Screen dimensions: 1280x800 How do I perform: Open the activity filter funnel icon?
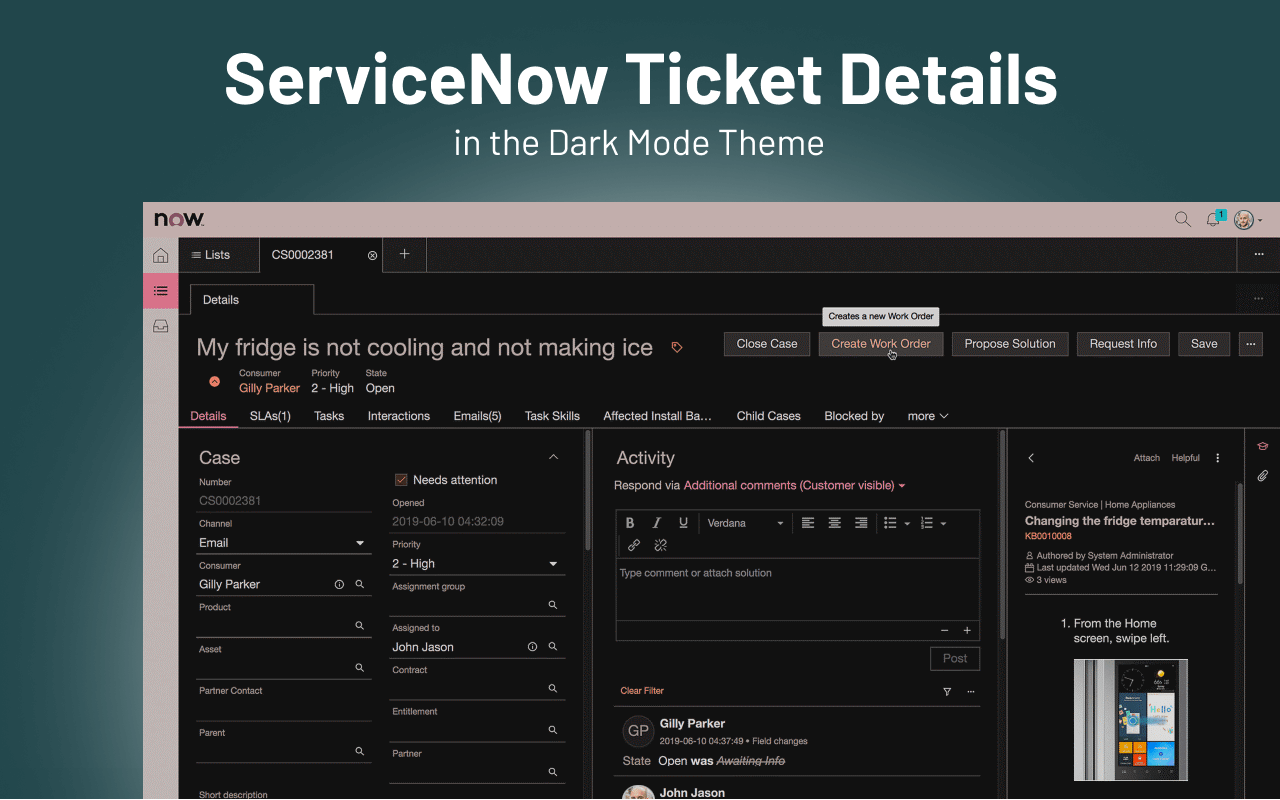point(947,691)
